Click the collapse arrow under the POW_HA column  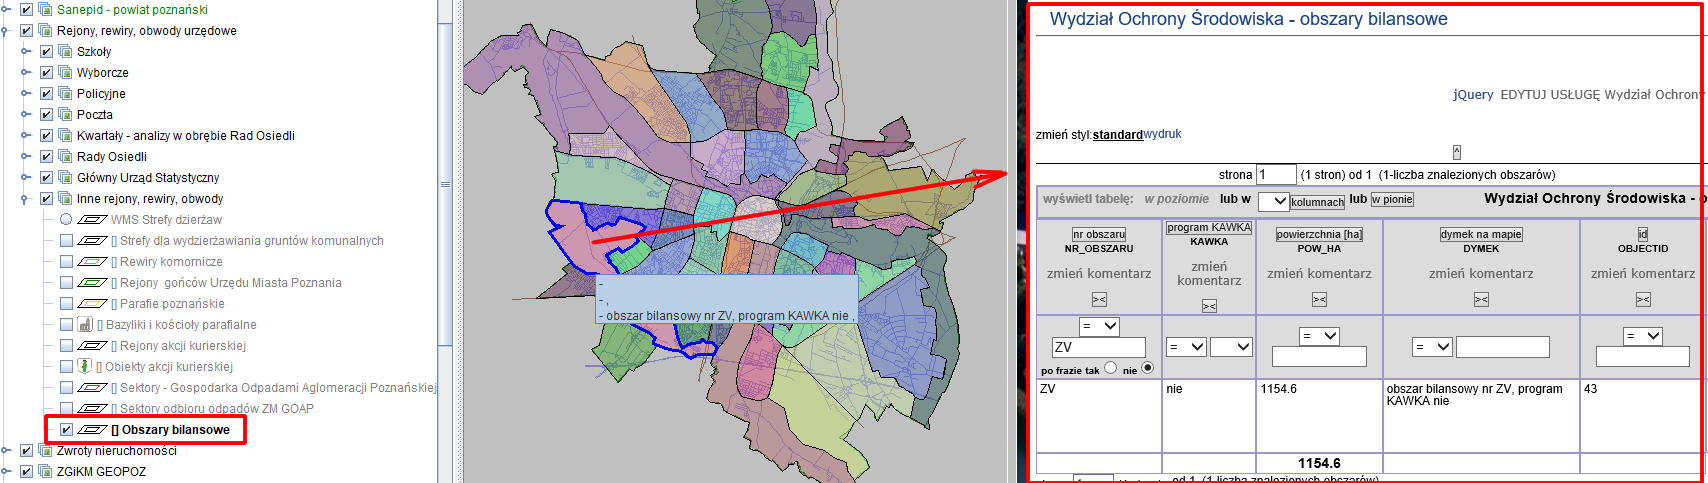(1319, 300)
